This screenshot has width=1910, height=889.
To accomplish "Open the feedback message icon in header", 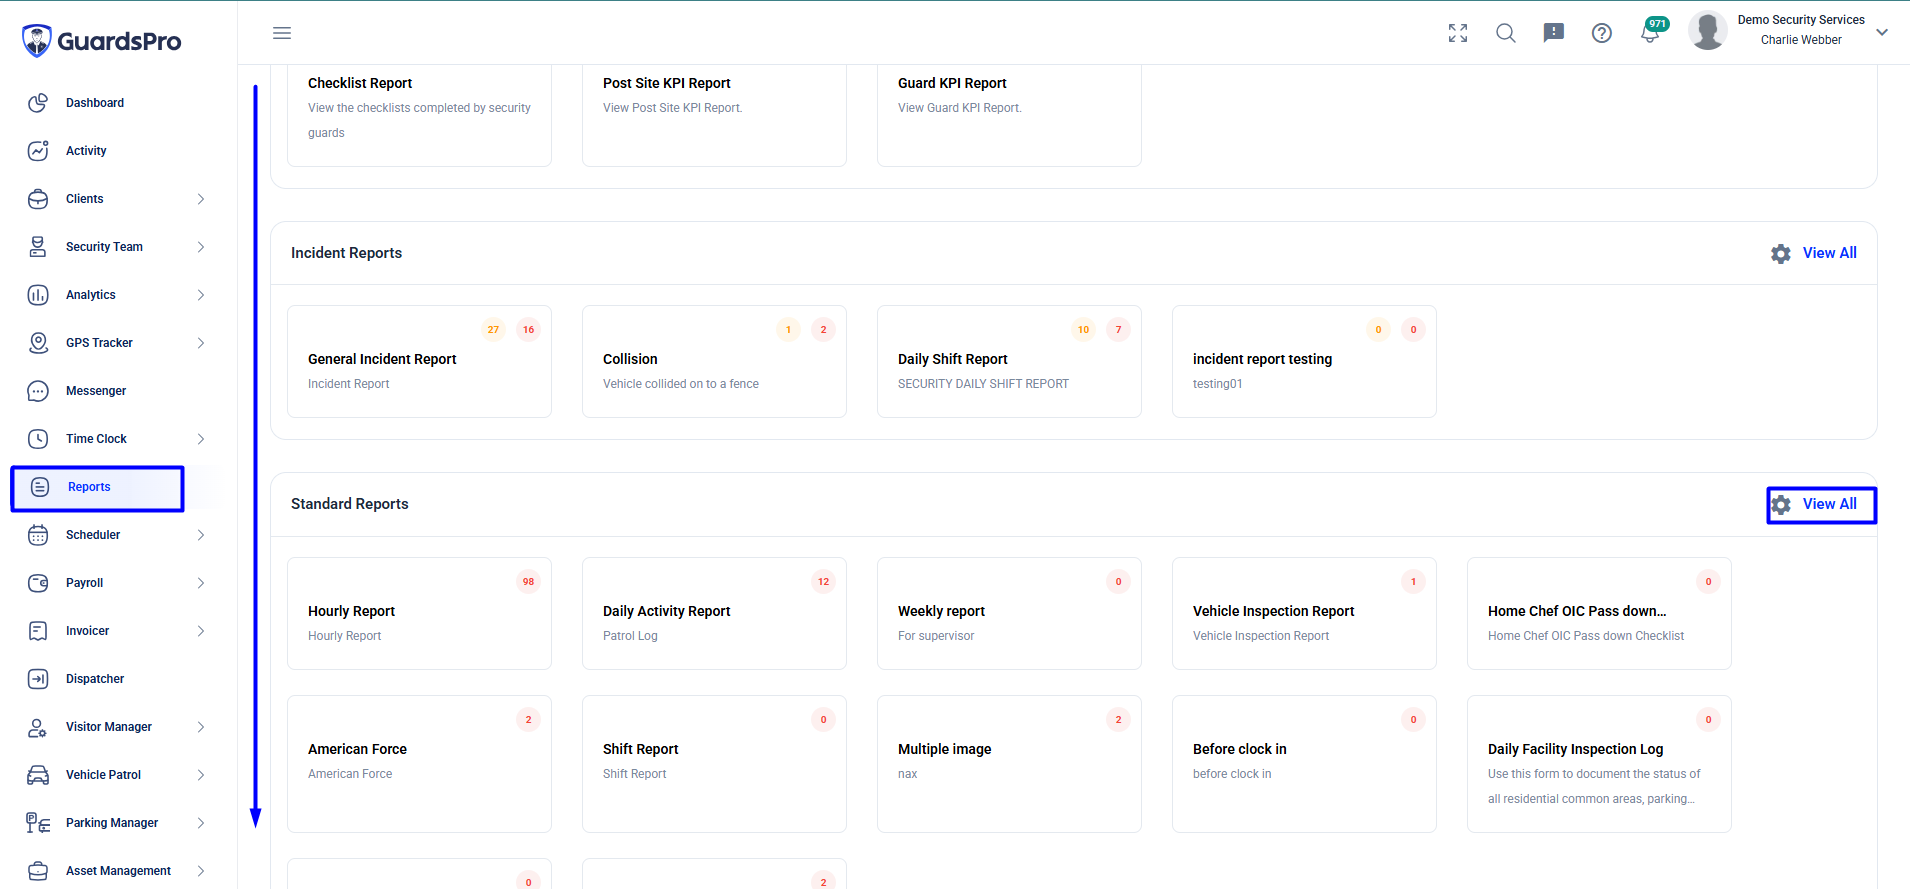I will (x=1554, y=33).
